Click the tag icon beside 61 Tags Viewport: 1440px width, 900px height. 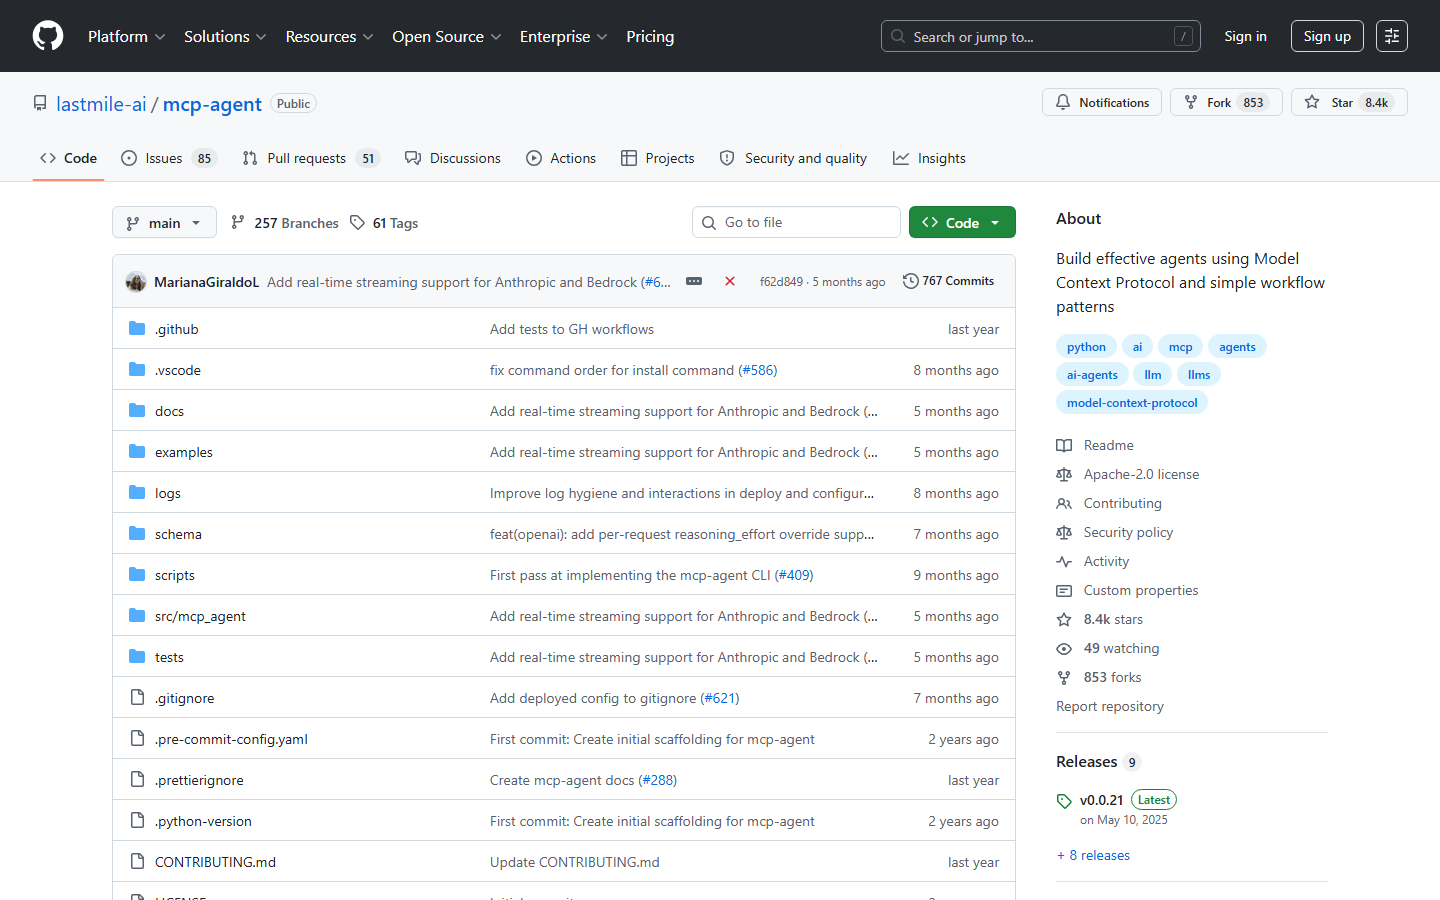(357, 223)
